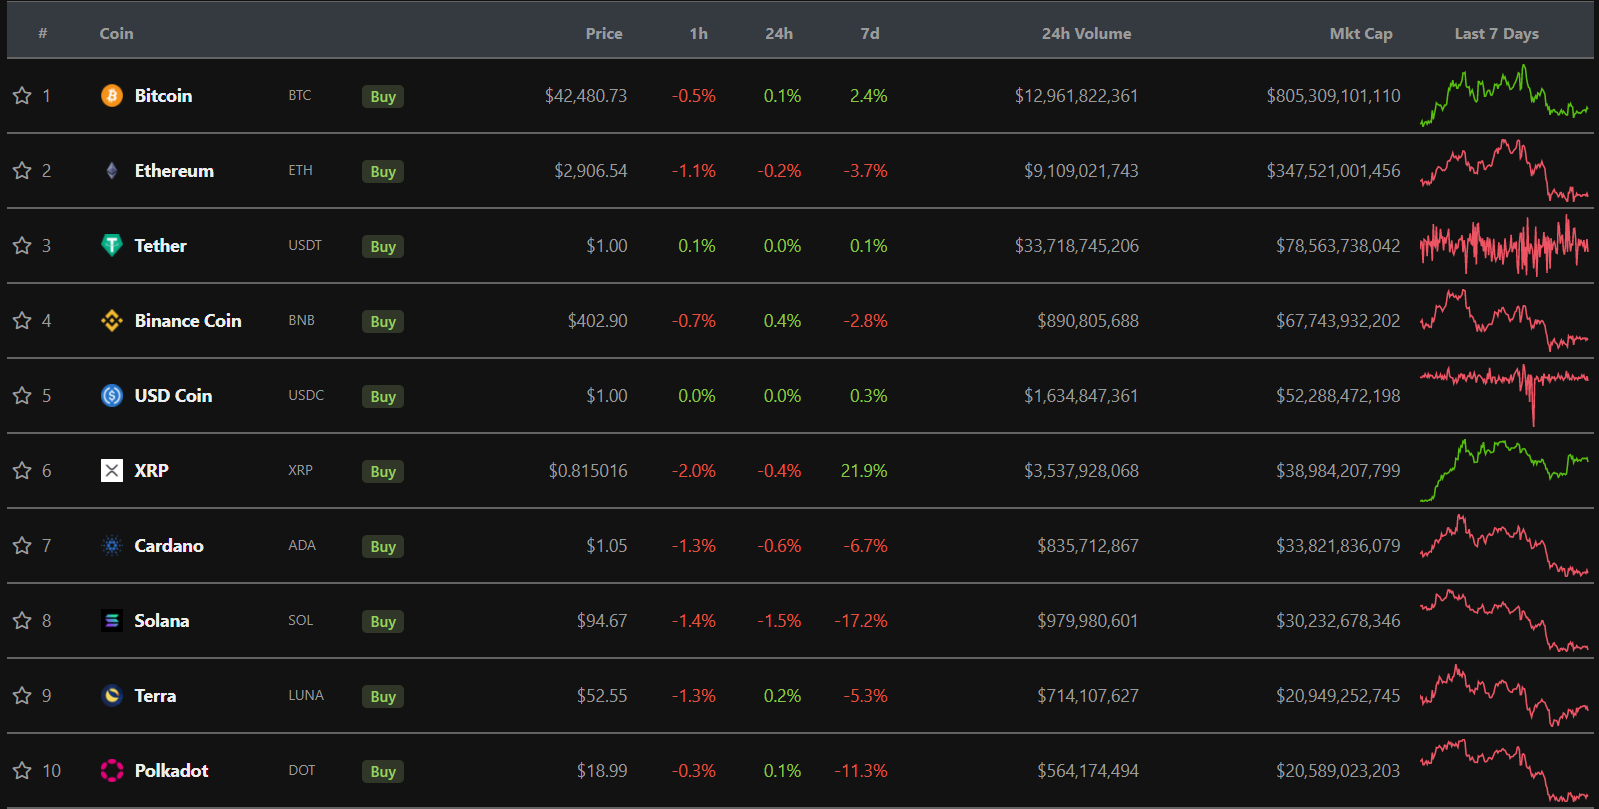Image resolution: width=1599 pixels, height=809 pixels.
Task: Select Solana's -17.2% seven-day change
Action: click(x=861, y=620)
